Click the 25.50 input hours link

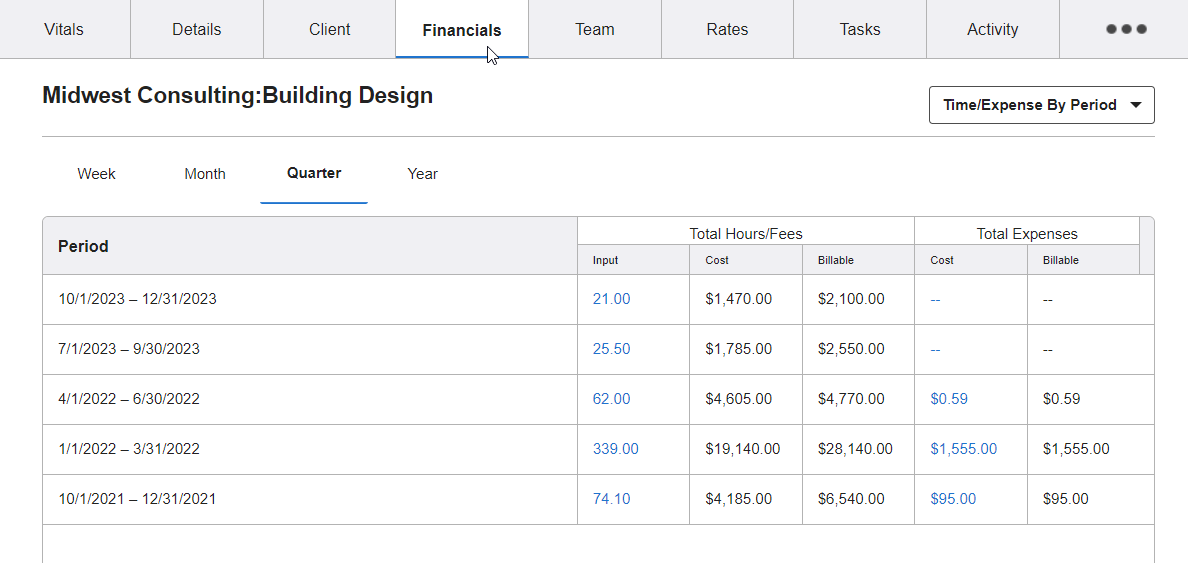pyautogui.click(x=611, y=349)
